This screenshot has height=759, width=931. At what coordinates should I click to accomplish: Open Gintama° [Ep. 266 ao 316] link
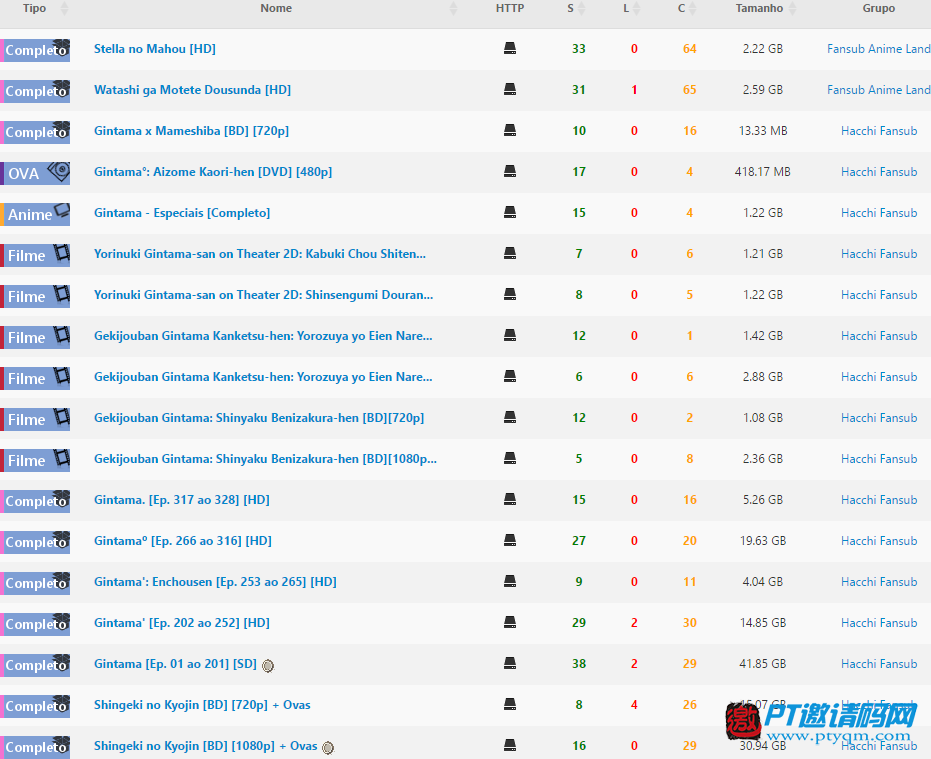183,540
